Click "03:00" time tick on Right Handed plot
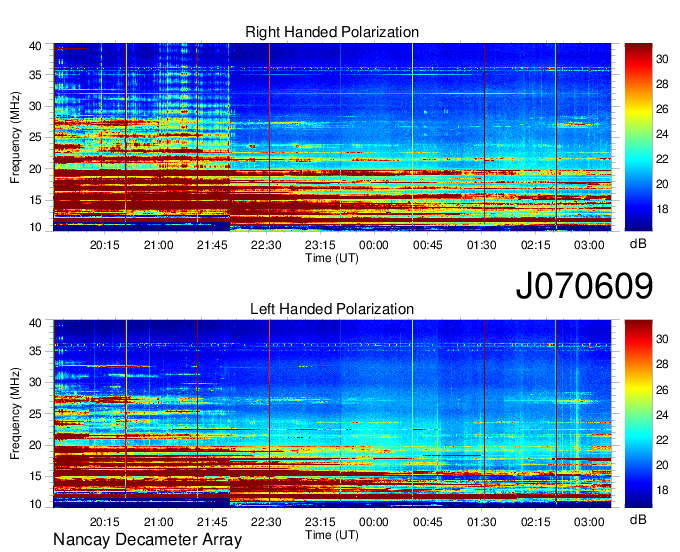The height and width of the screenshot is (552, 680). [589, 245]
